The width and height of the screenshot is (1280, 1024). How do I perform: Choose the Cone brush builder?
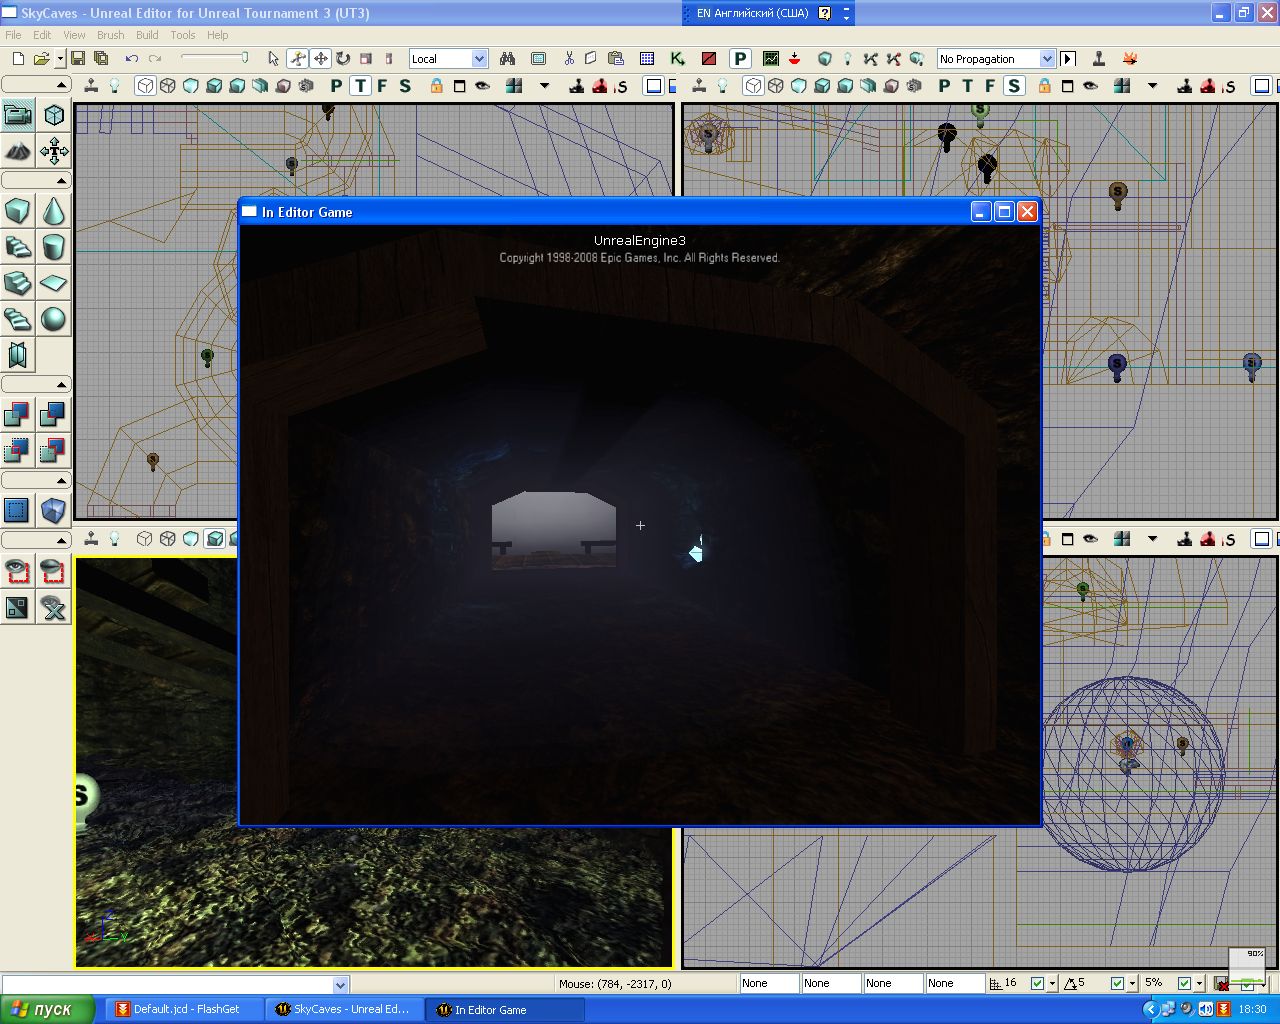[x=54, y=211]
